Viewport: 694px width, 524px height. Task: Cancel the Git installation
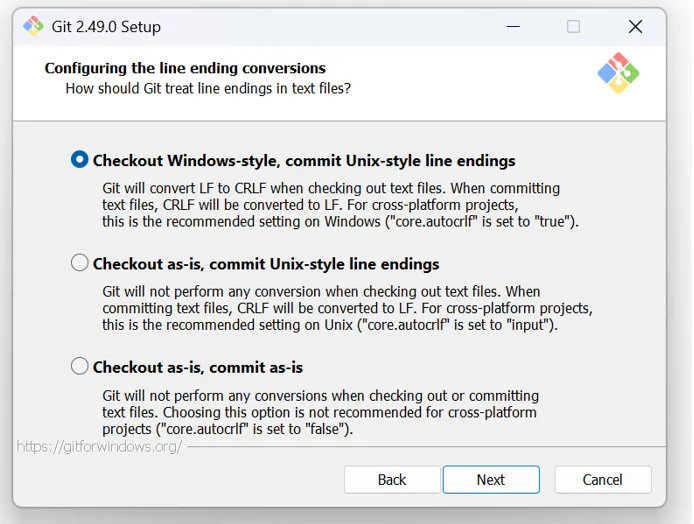pos(602,480)
